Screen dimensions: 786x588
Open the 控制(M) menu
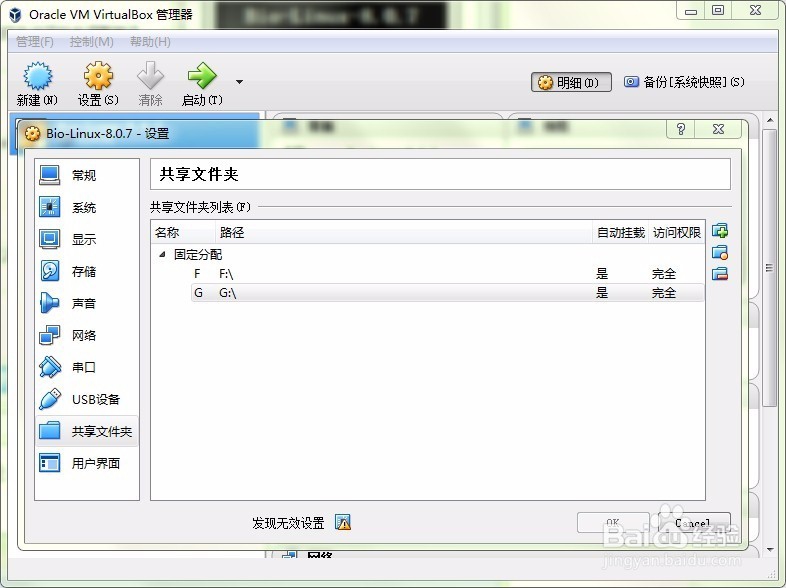pos(91,42)
